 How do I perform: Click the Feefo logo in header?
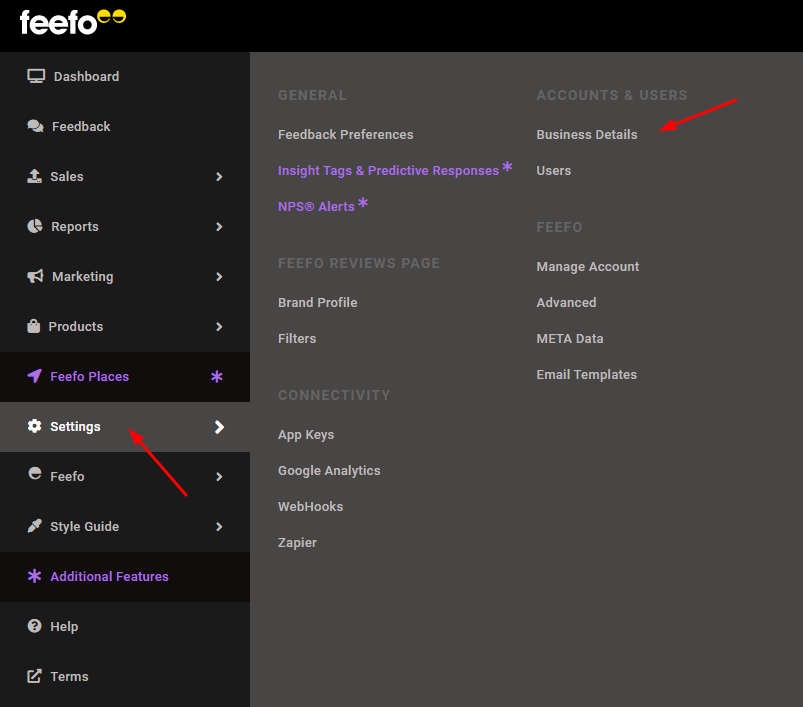(72, 21)
